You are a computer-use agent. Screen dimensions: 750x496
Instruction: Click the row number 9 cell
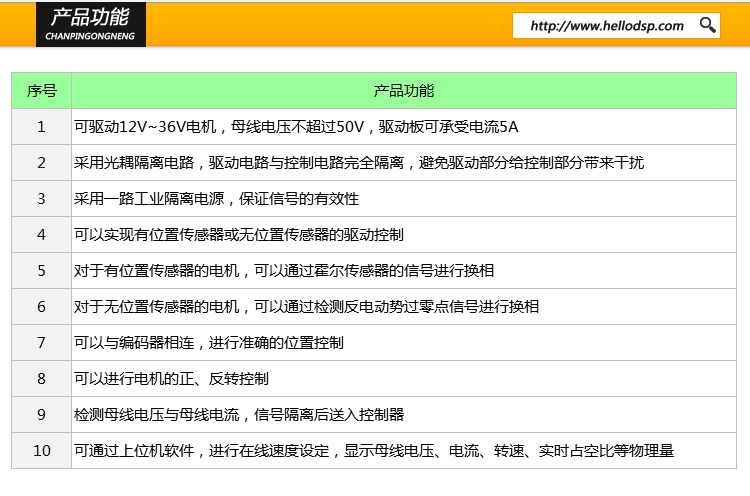coord(42,415)
